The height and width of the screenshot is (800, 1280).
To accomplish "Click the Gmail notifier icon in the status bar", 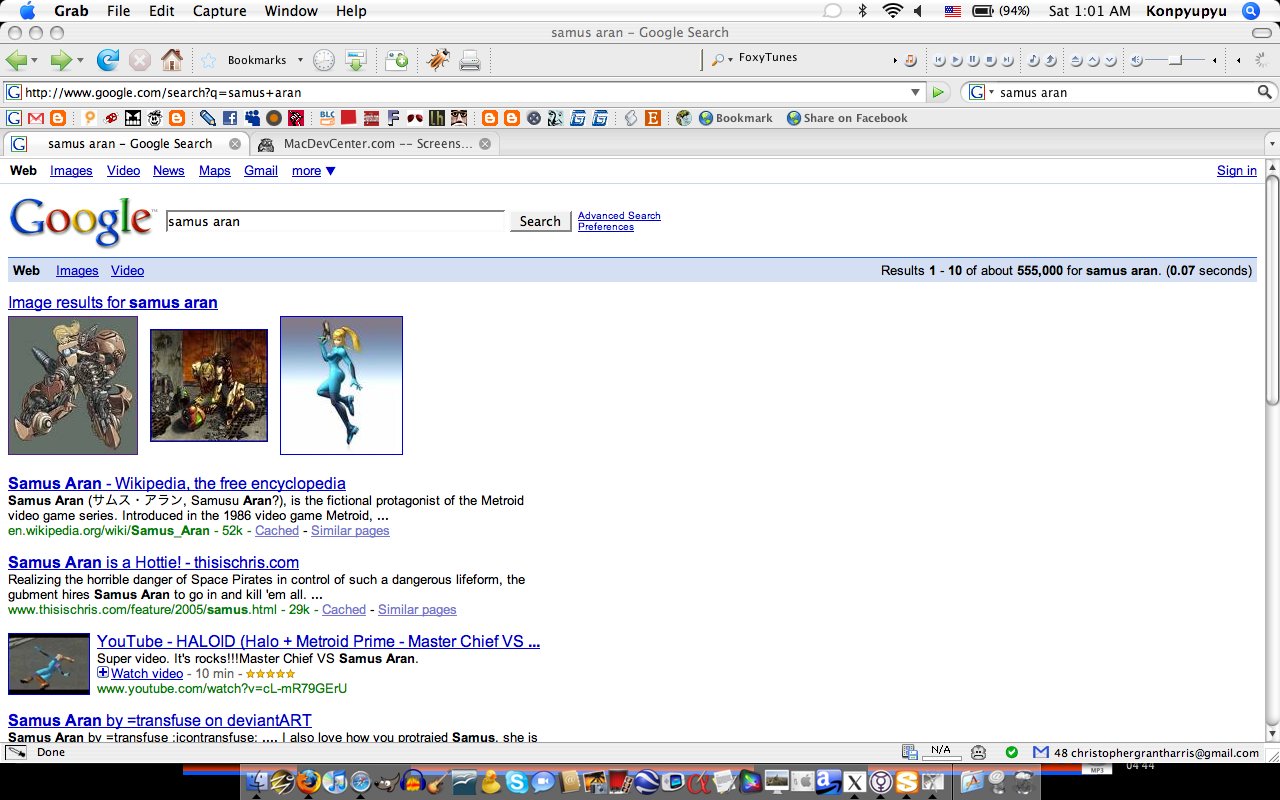I will pos(1040,752).
